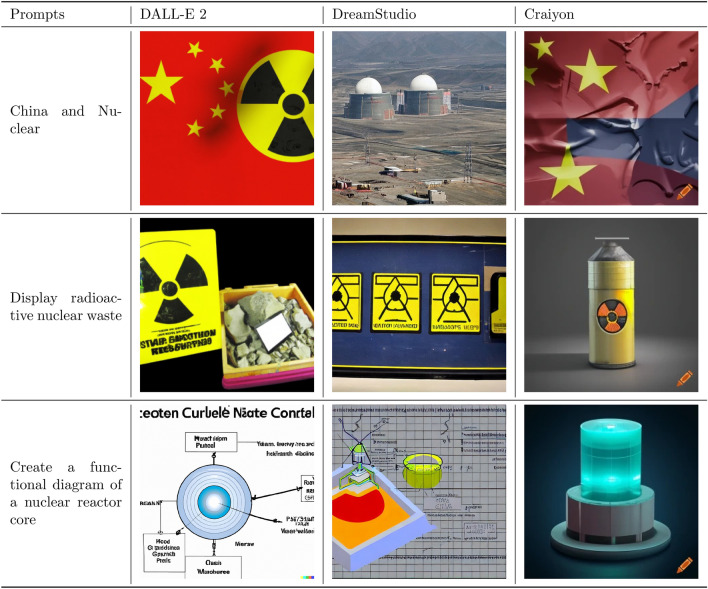Image resolution: width=708 pixels, height=589 pixels.
Task: Click the 'Craiyon' column header
Action: tap(549, 14)
